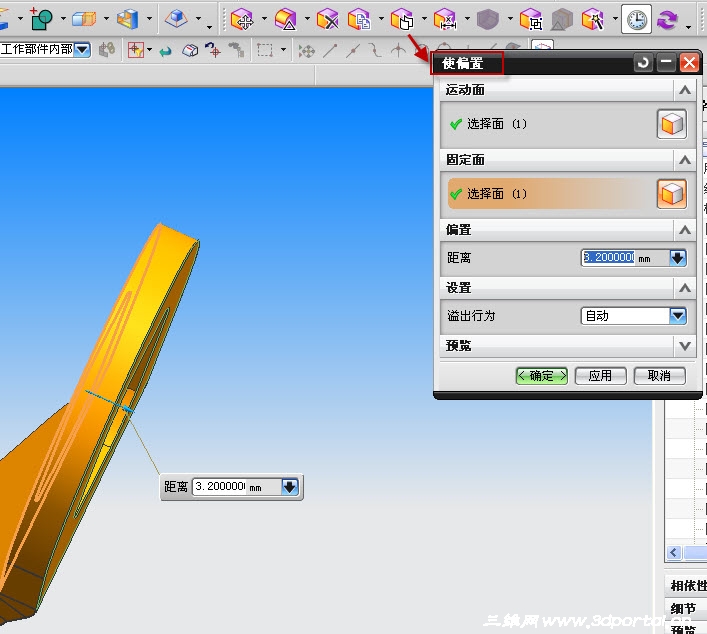Screen dimensions: 707x634
Task: Open the rectangle selection dropdown arrow
Action: [x=283, y=50]
